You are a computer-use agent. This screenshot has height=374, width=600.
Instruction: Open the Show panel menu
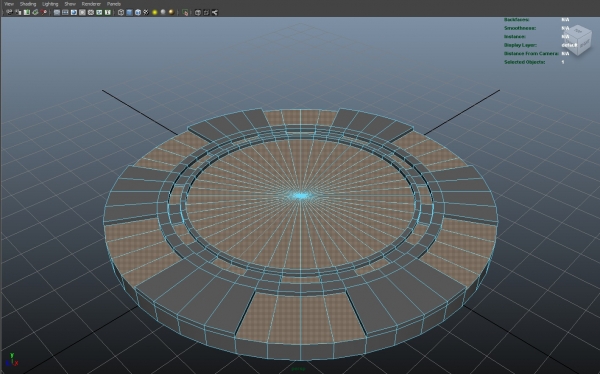(x=70, y=4)
